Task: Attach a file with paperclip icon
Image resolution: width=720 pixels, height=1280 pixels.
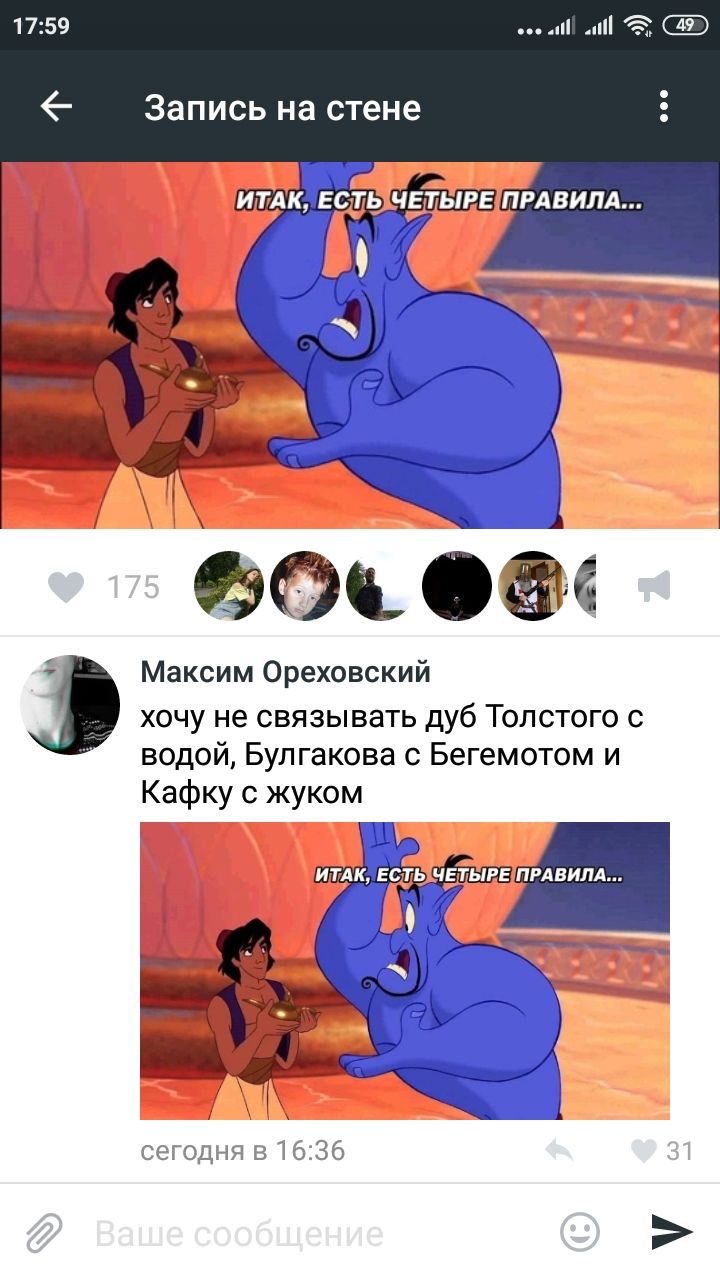Action: point(44,1233)
